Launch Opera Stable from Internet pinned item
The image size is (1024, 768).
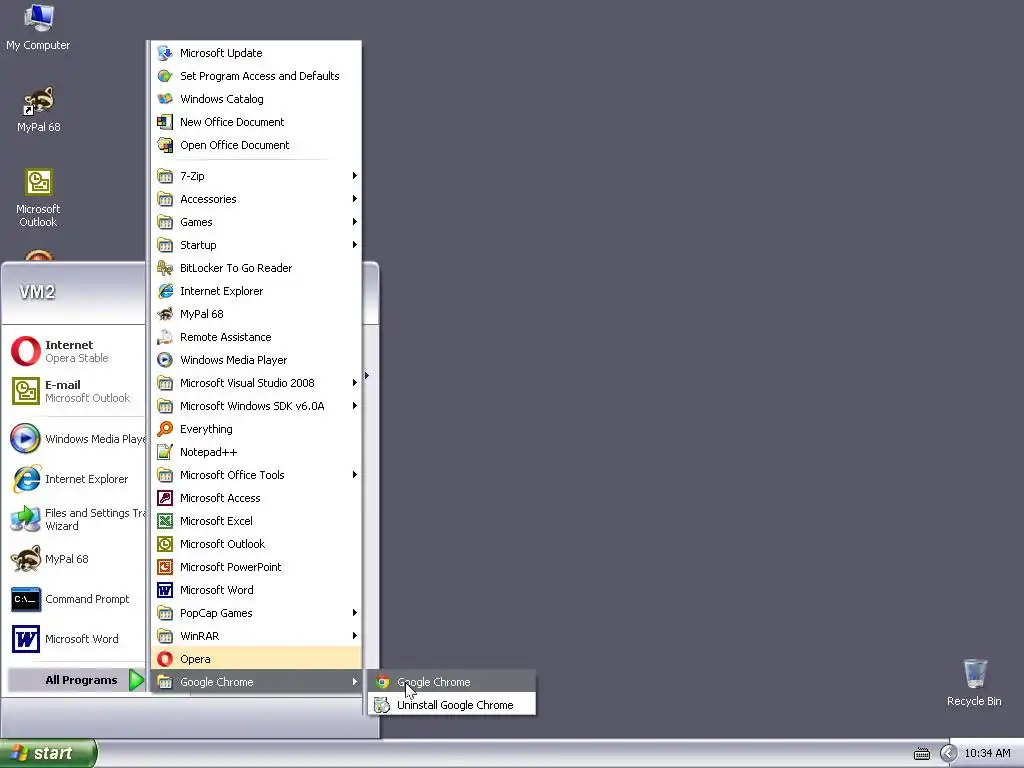click(x=75, y=351)
